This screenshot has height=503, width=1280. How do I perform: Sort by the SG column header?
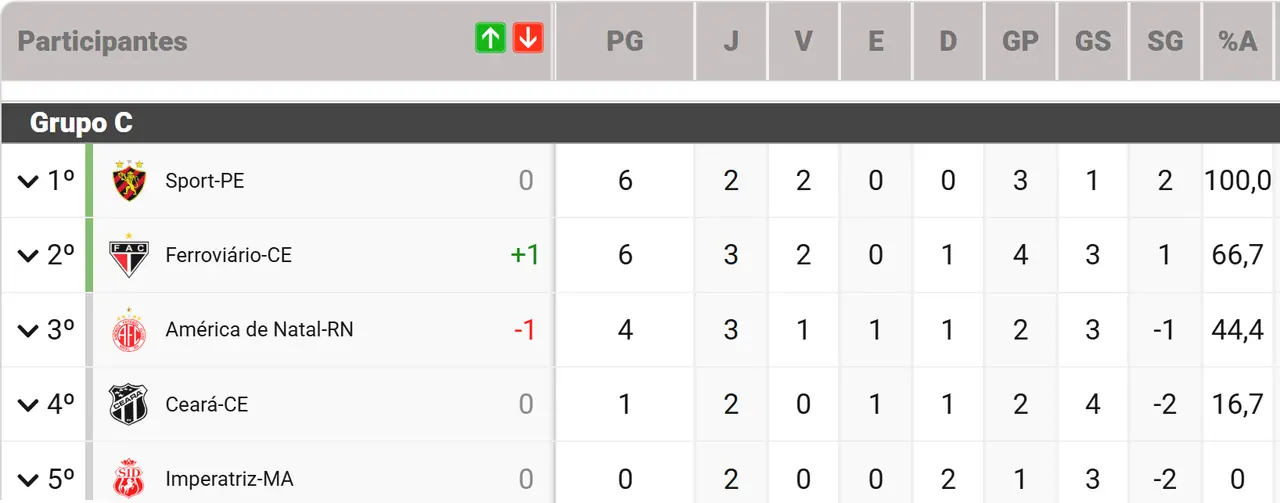pyautogui.click(x=1165, y=41)
